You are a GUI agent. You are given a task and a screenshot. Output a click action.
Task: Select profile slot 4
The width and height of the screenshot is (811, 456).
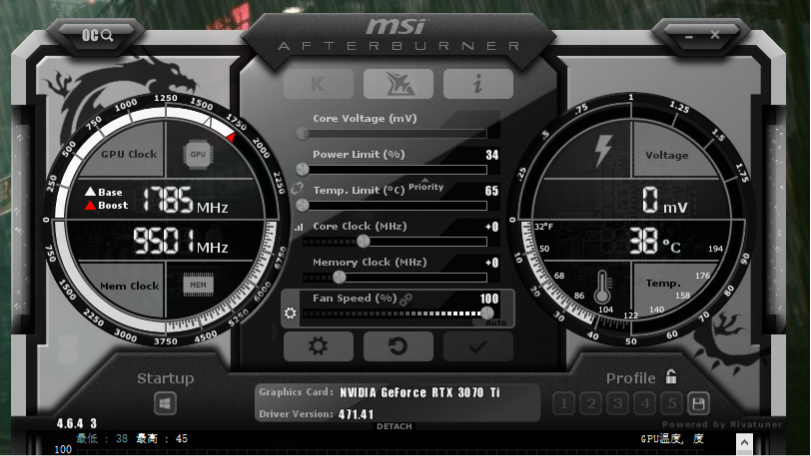pos(644,404)
